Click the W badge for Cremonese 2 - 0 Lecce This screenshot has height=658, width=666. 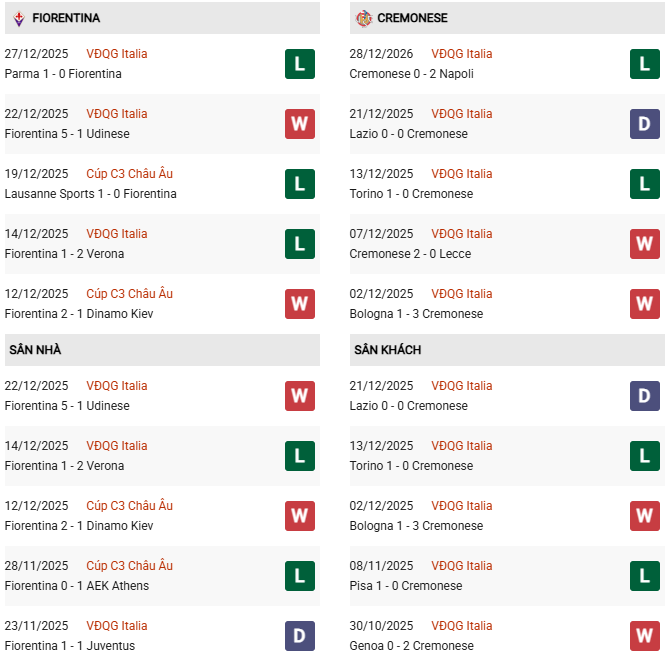644,244
